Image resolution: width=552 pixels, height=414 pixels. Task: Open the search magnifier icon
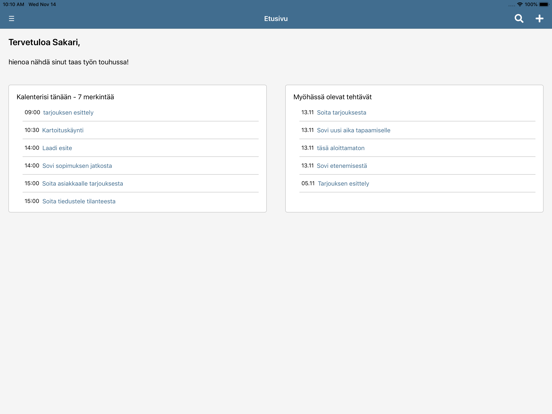[x=519, y=18]
